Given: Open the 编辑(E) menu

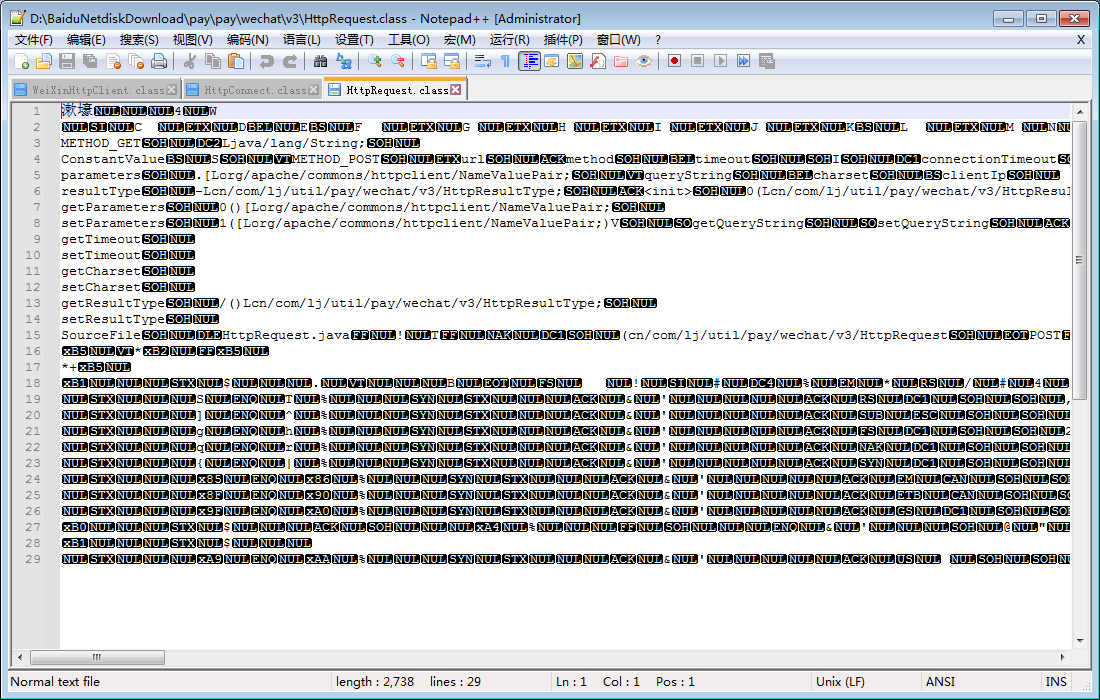Looking at the screenshot, I should point(86,40).
